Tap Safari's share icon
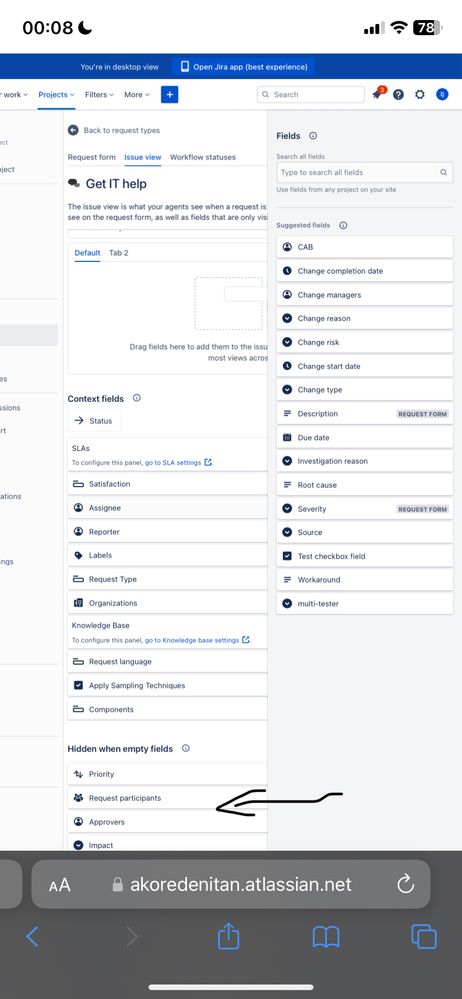This screenshot has width=462, height=999. click(228, 936)
